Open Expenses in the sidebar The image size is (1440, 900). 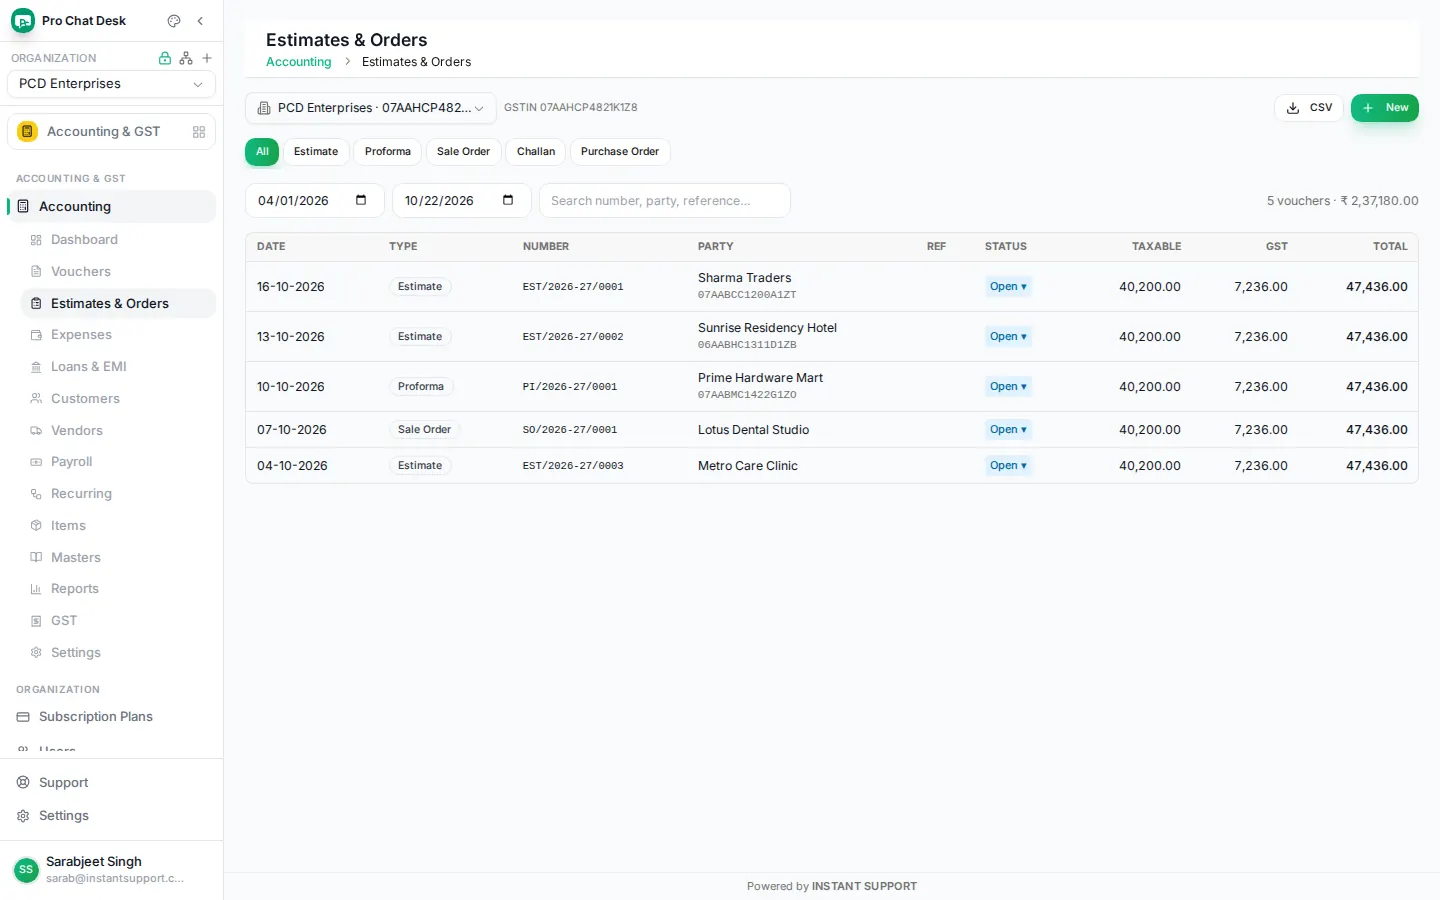118,335
